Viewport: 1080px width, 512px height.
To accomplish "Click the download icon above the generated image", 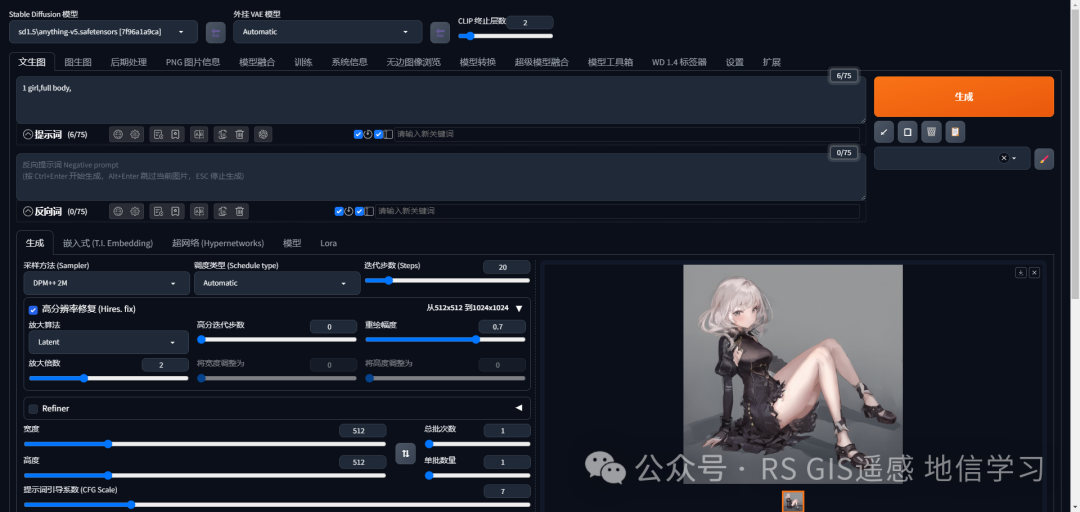I will pyautogui.click(x=1021, y=272).
